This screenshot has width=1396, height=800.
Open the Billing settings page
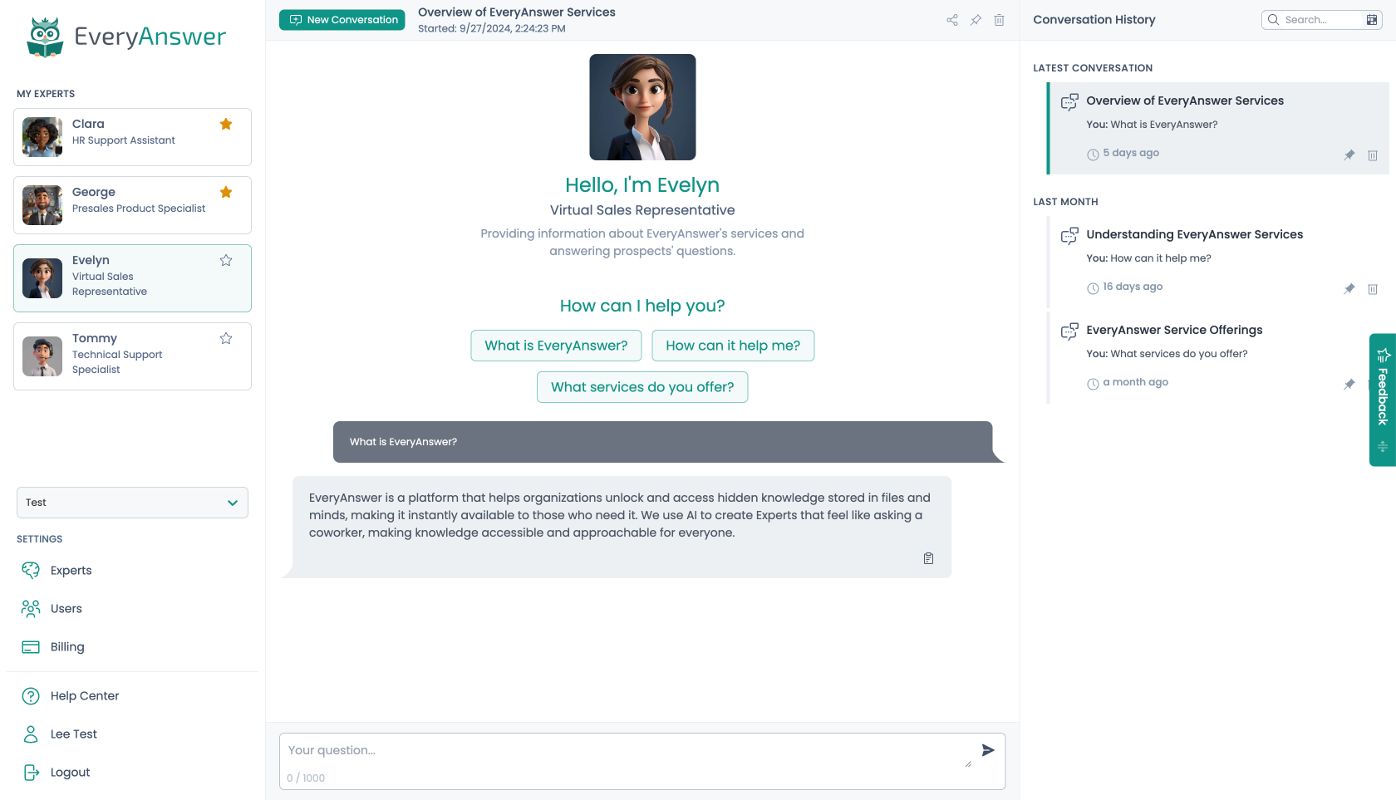67,646
